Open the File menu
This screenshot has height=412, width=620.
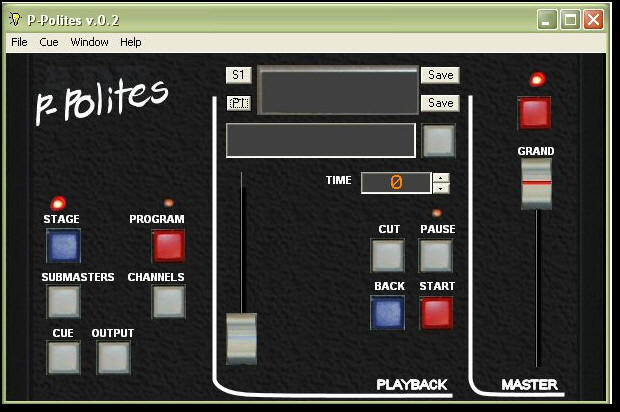(x=19, y=42)
